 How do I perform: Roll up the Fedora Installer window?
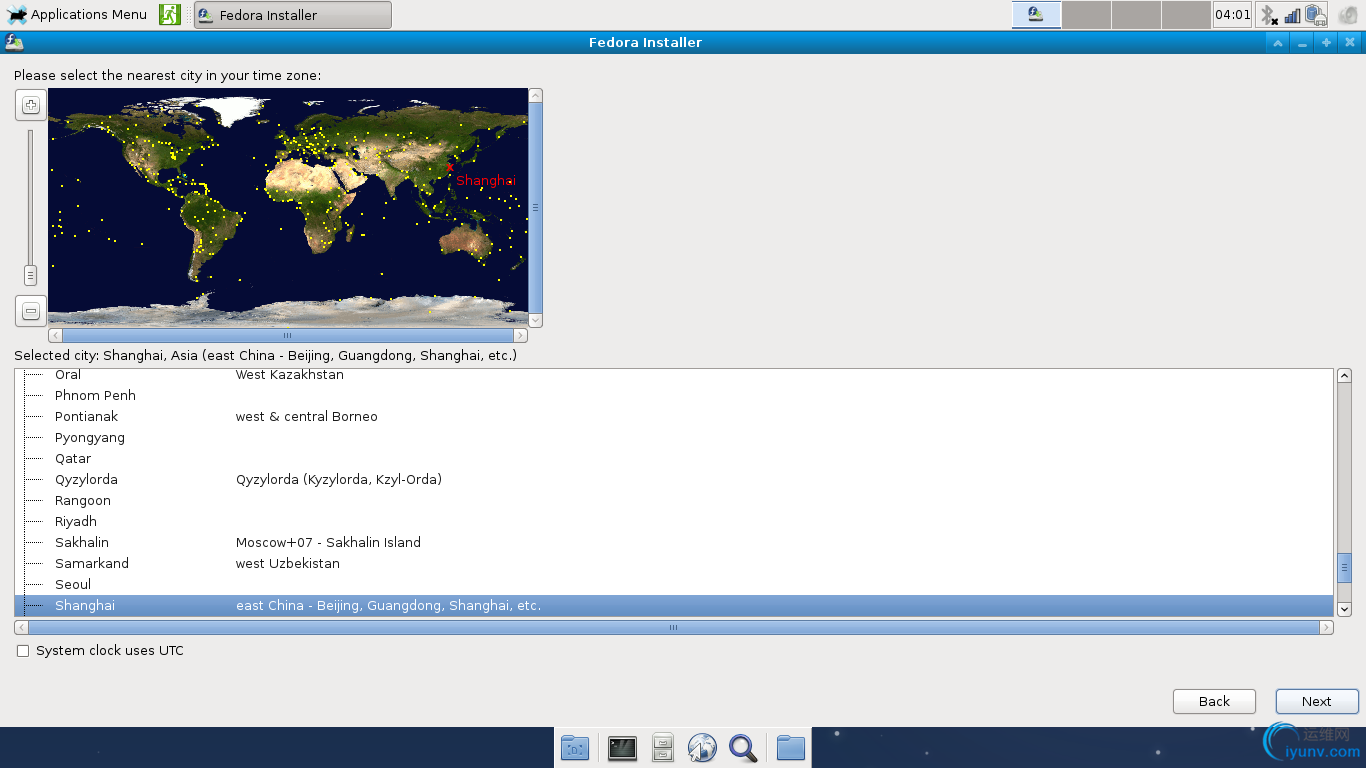coord(1278,43)
